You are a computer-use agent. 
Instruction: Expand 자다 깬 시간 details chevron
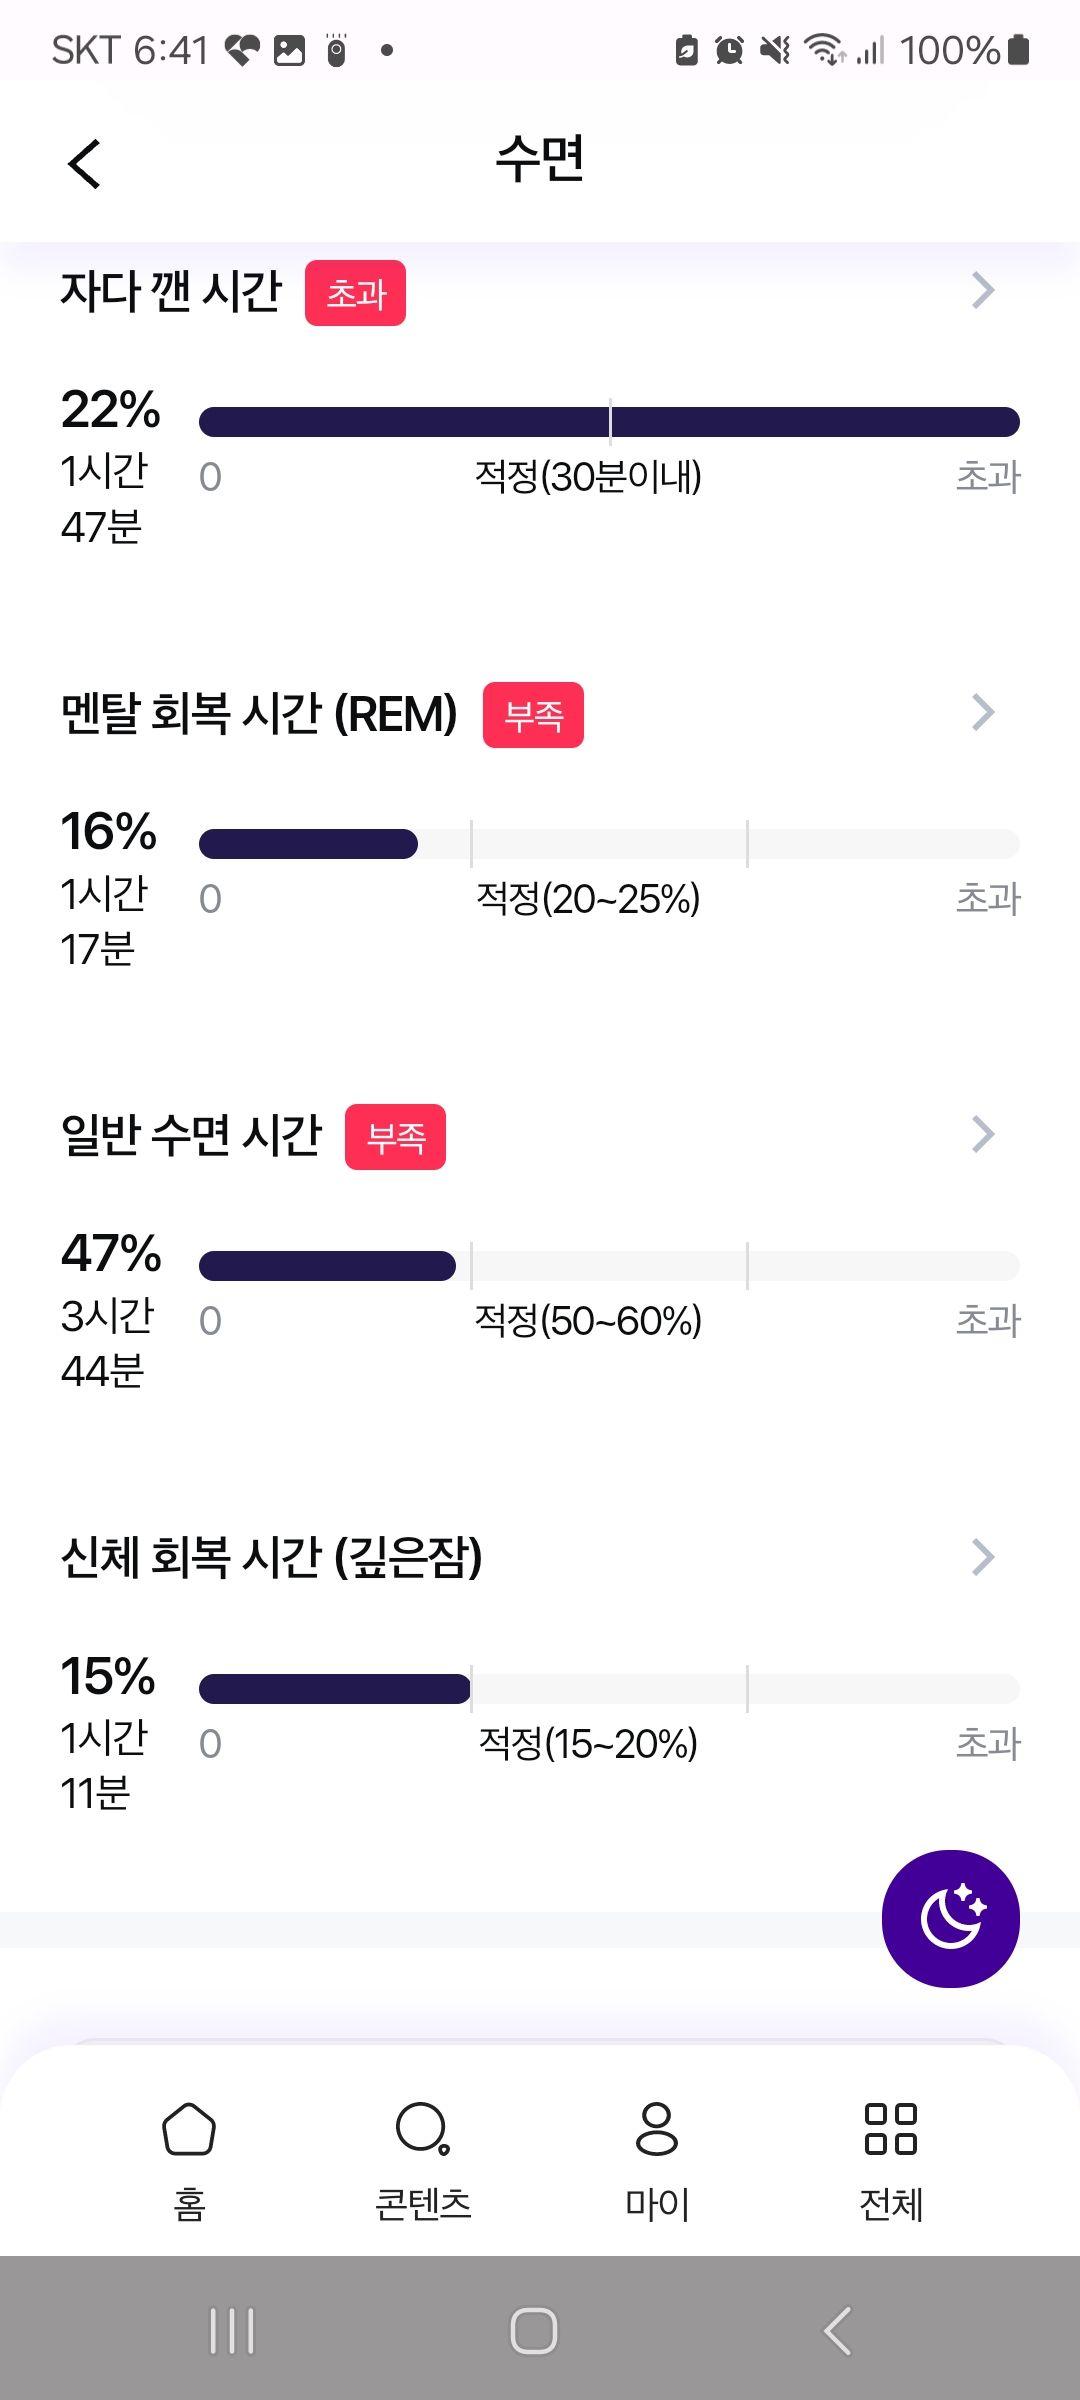tap(983, 290)
